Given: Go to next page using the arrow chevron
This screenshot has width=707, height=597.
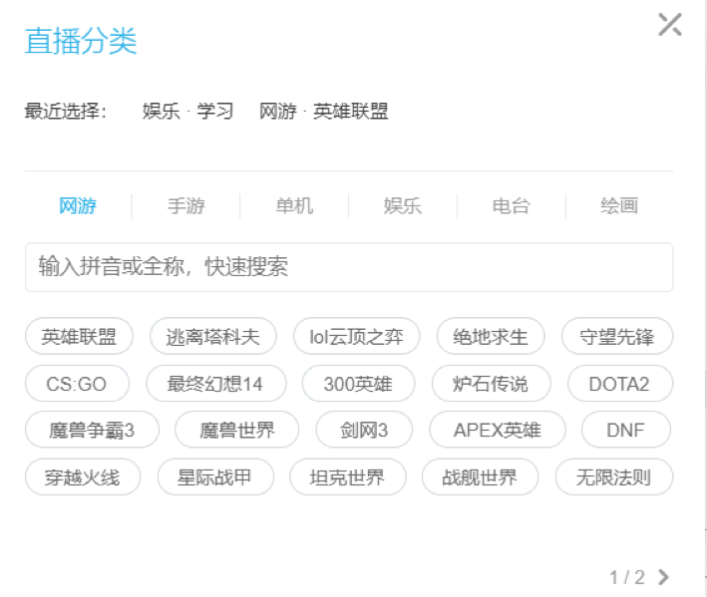Looking at the screenshot, I should [664, 577].
